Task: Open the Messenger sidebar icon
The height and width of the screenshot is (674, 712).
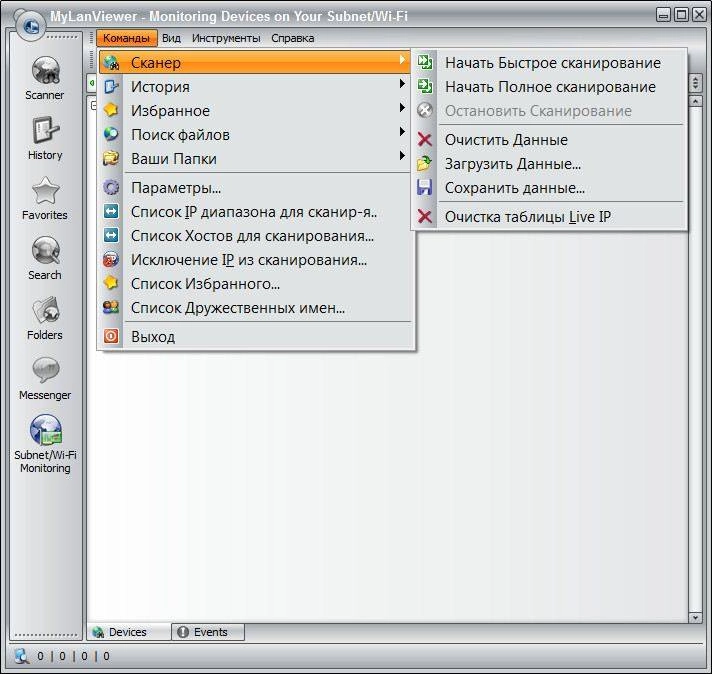Action: click(x=45, y=370)
